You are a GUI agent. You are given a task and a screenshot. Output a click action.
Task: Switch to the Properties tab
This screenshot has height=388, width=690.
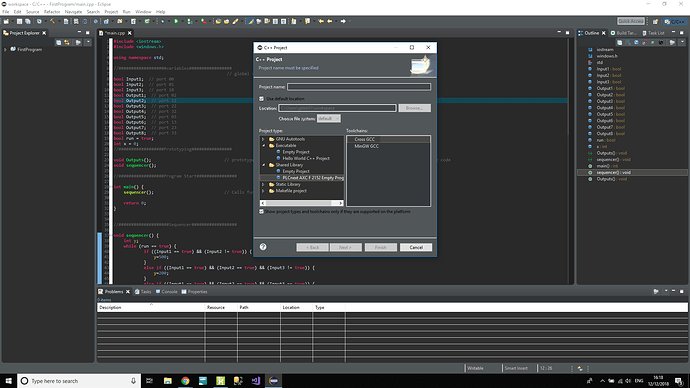coord(195,292)
